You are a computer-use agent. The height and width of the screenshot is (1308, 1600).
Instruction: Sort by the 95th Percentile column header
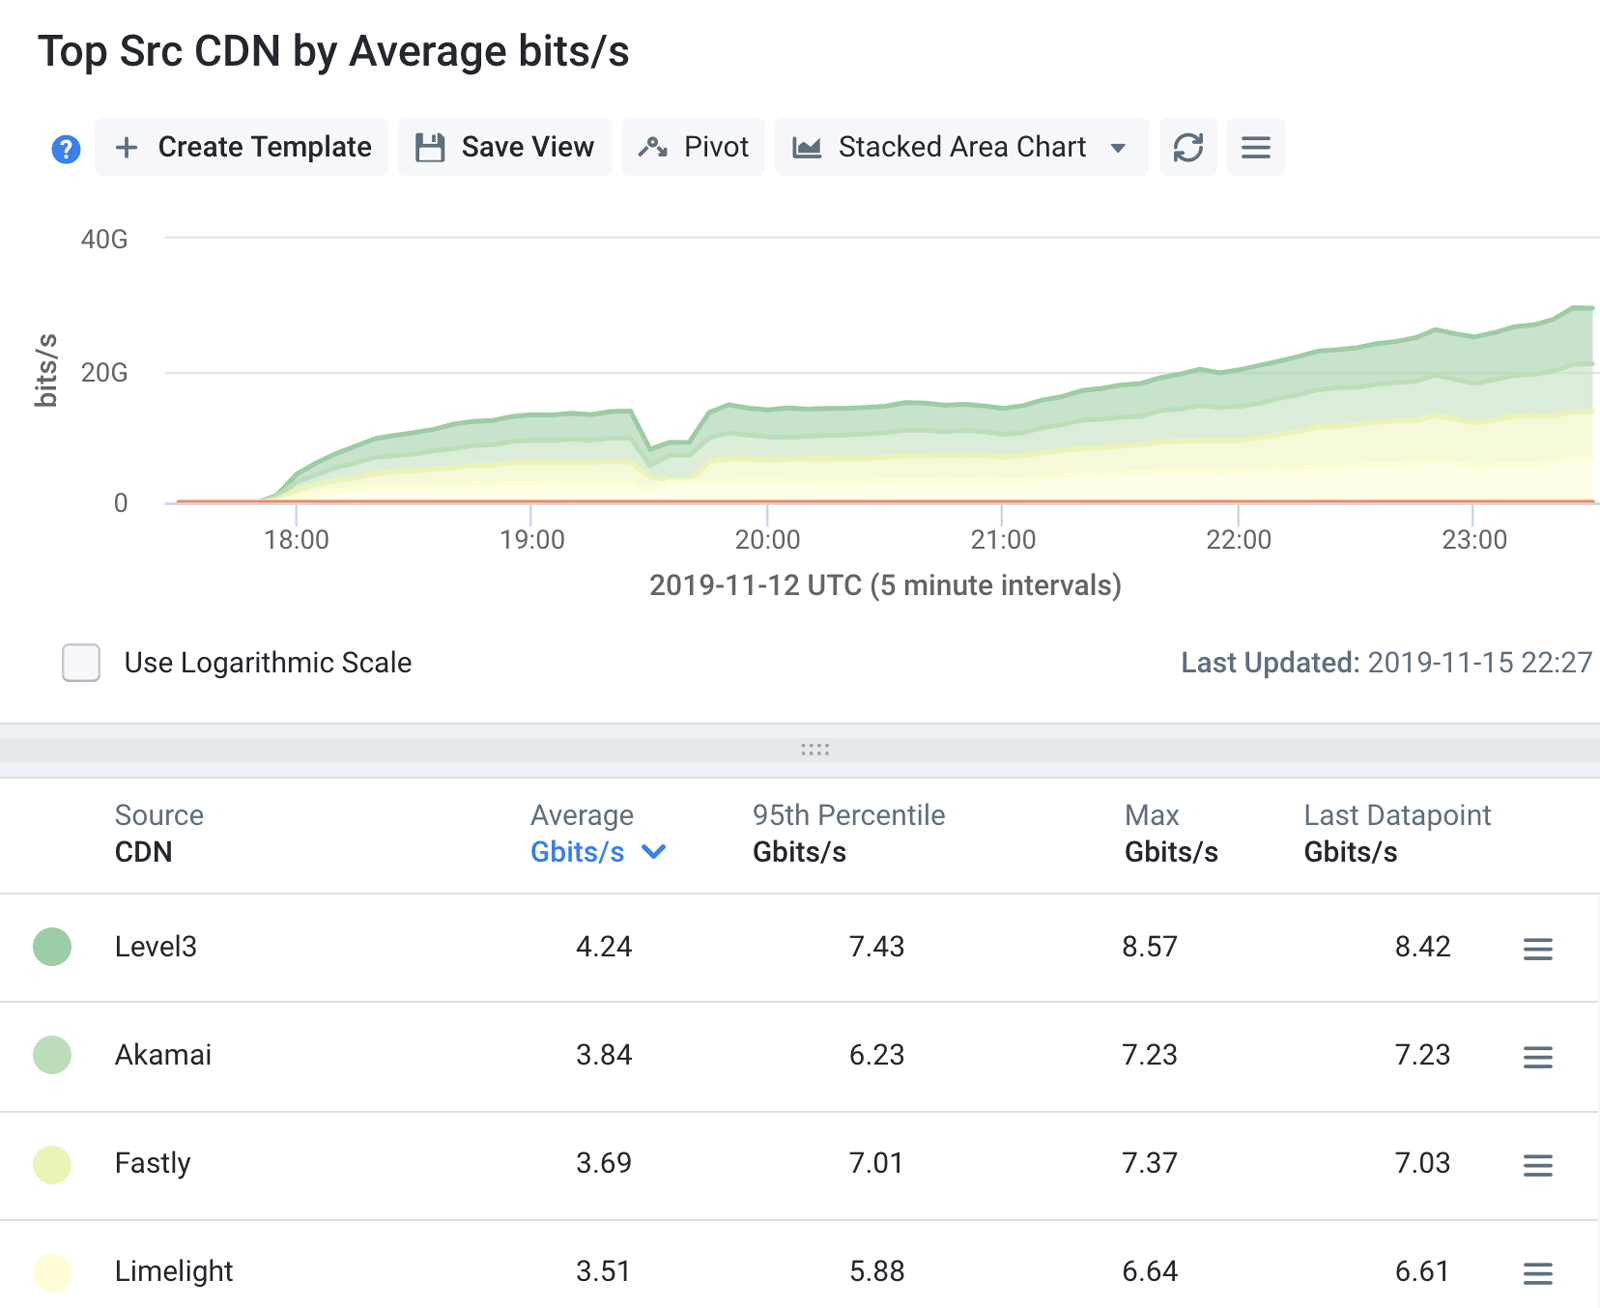coord(849,833)
